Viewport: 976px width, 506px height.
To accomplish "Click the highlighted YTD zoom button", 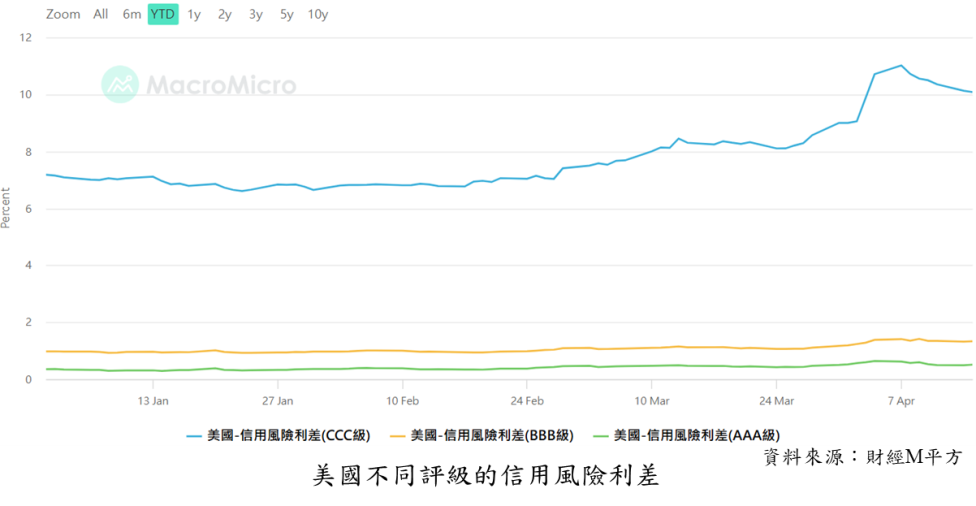I will [163, 14].
